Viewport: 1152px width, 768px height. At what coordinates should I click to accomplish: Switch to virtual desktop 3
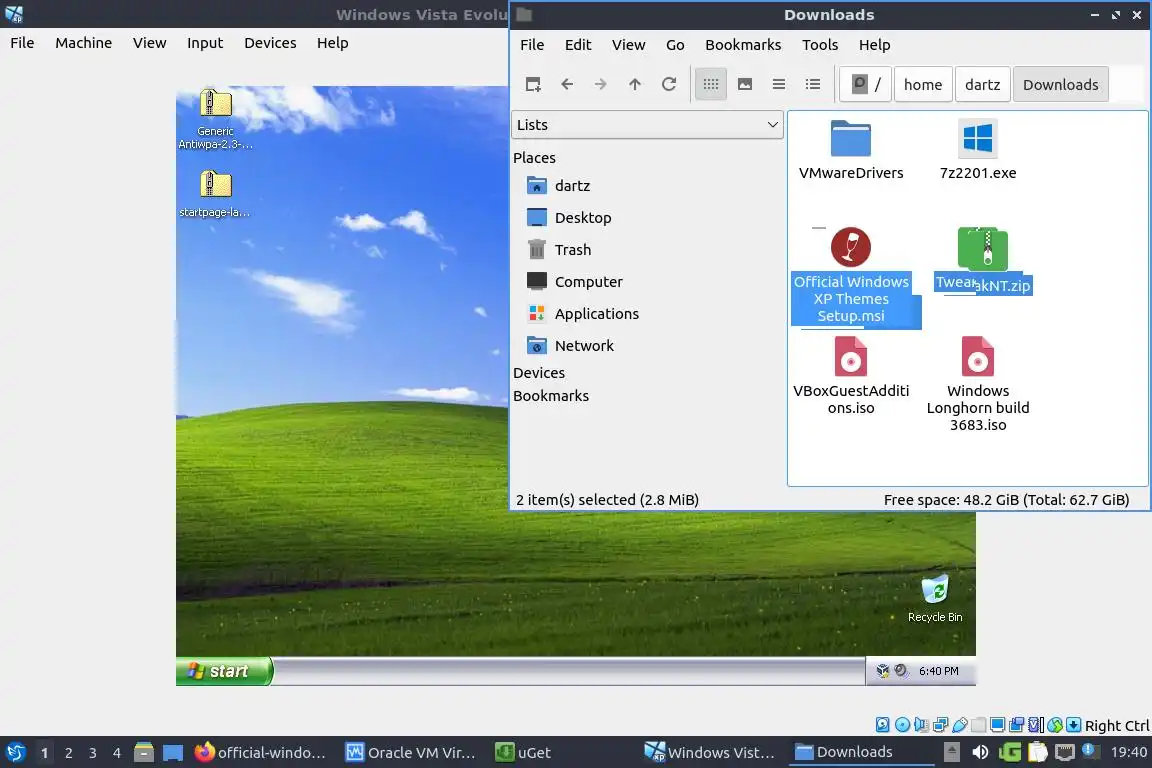[x=93, y=753]
